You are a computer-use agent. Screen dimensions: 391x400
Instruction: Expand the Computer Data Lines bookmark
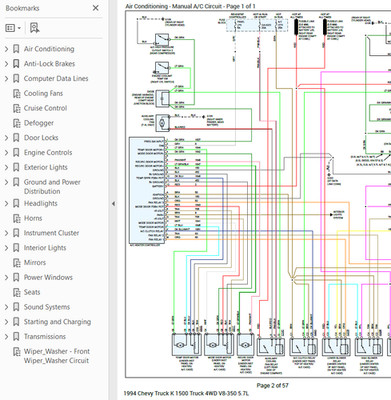tap(6, 79)
